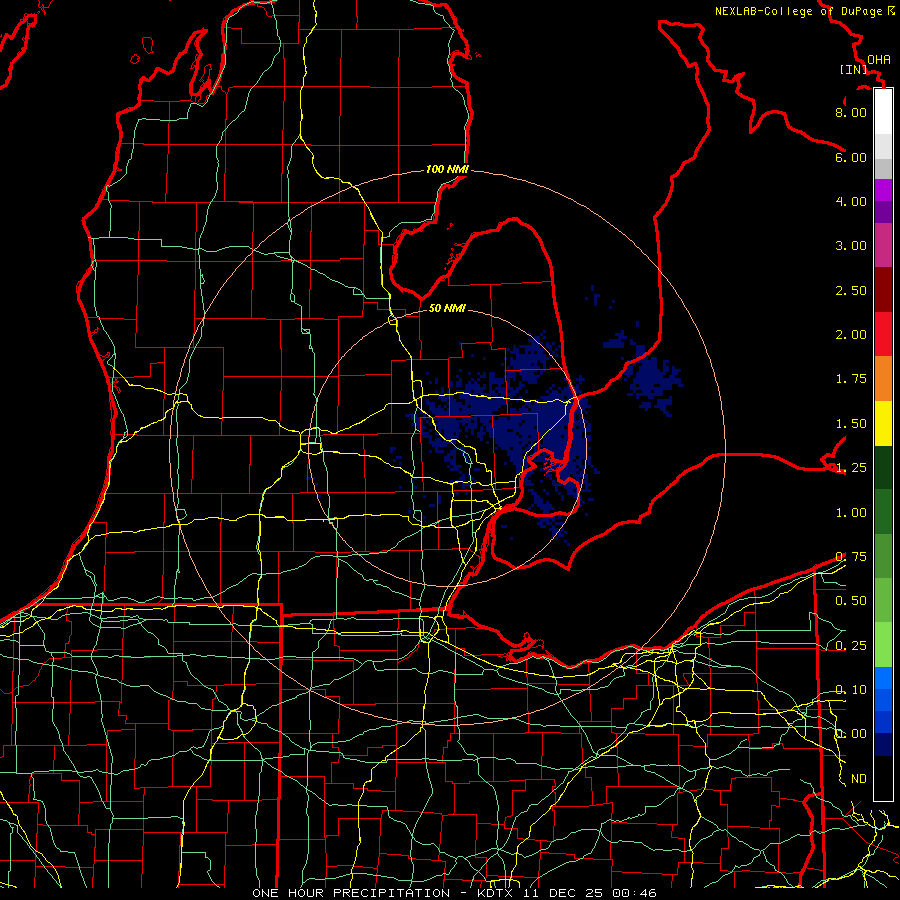This screenshot has height=900, width=900.
Task: Select the black ND swatch on the scale
Action: pos(883,778)
